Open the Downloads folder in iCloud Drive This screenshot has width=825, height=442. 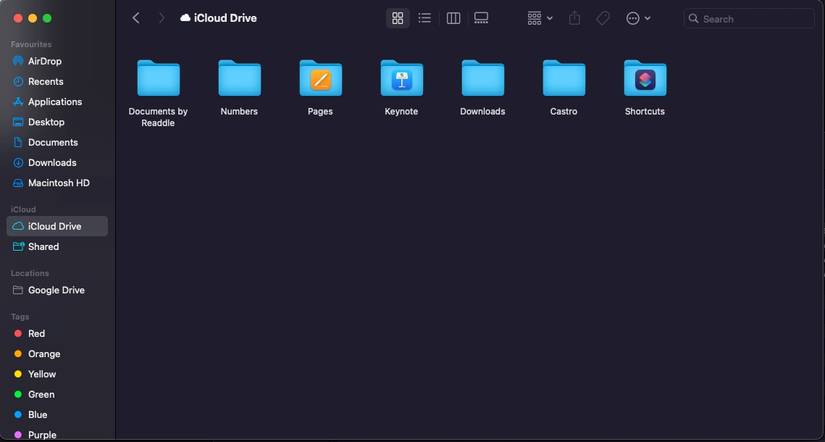482,78
